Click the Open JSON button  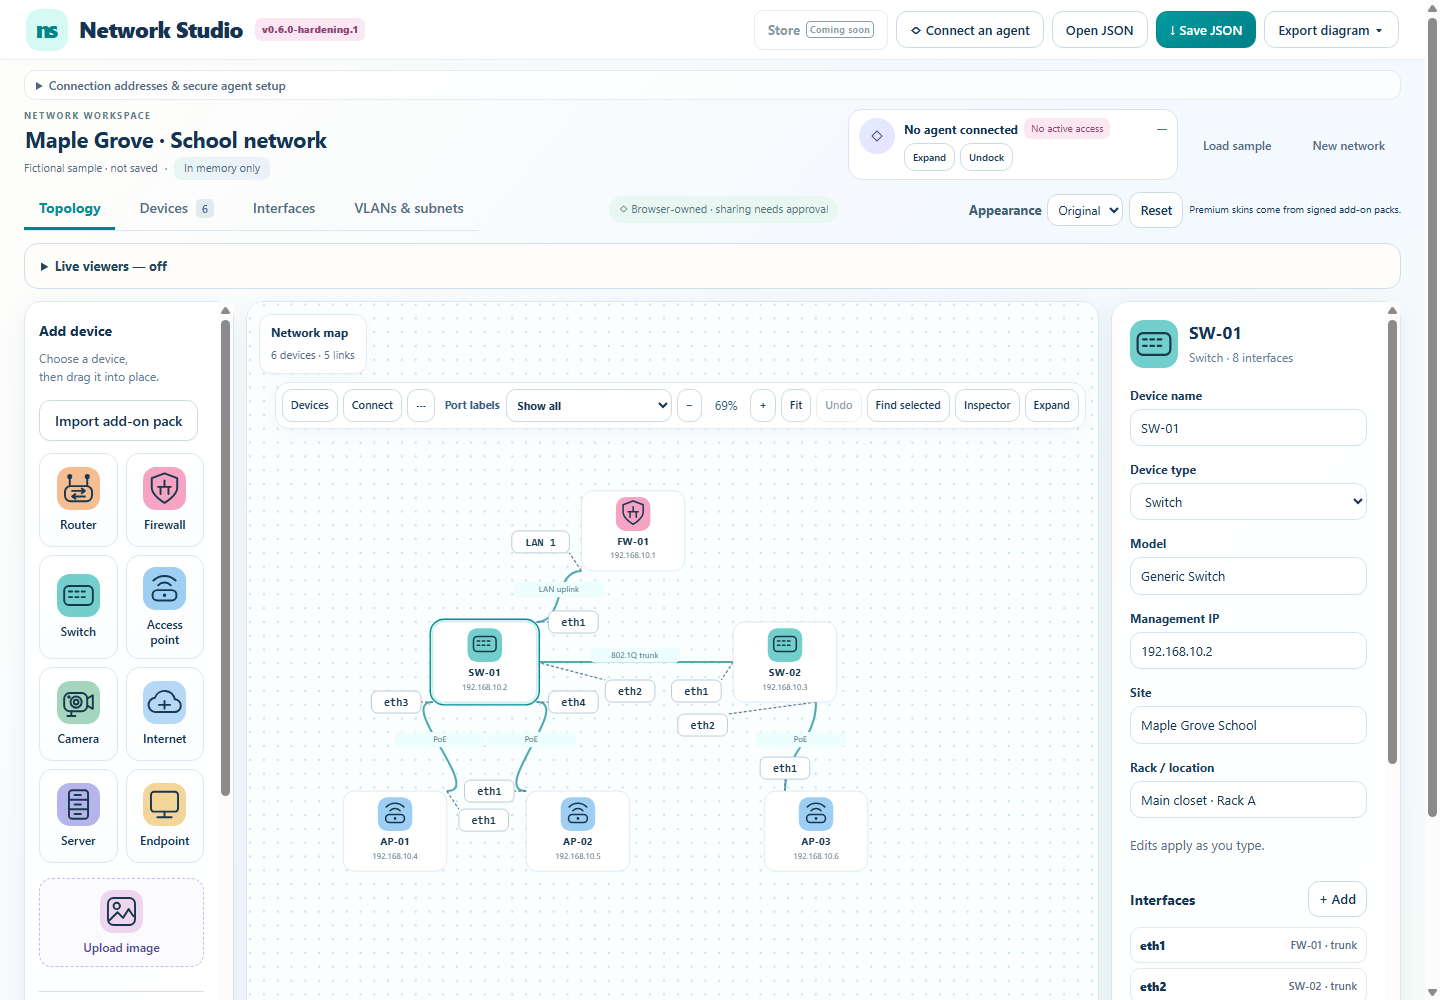(x=1100, y=30)
